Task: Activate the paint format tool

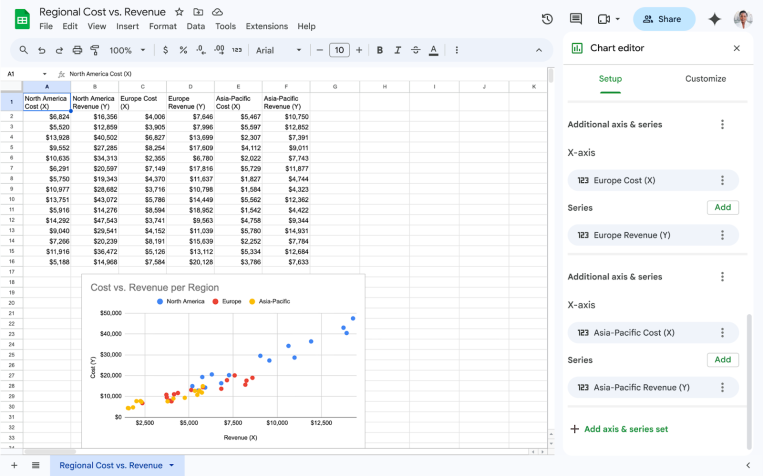Action: click(95, 50)
